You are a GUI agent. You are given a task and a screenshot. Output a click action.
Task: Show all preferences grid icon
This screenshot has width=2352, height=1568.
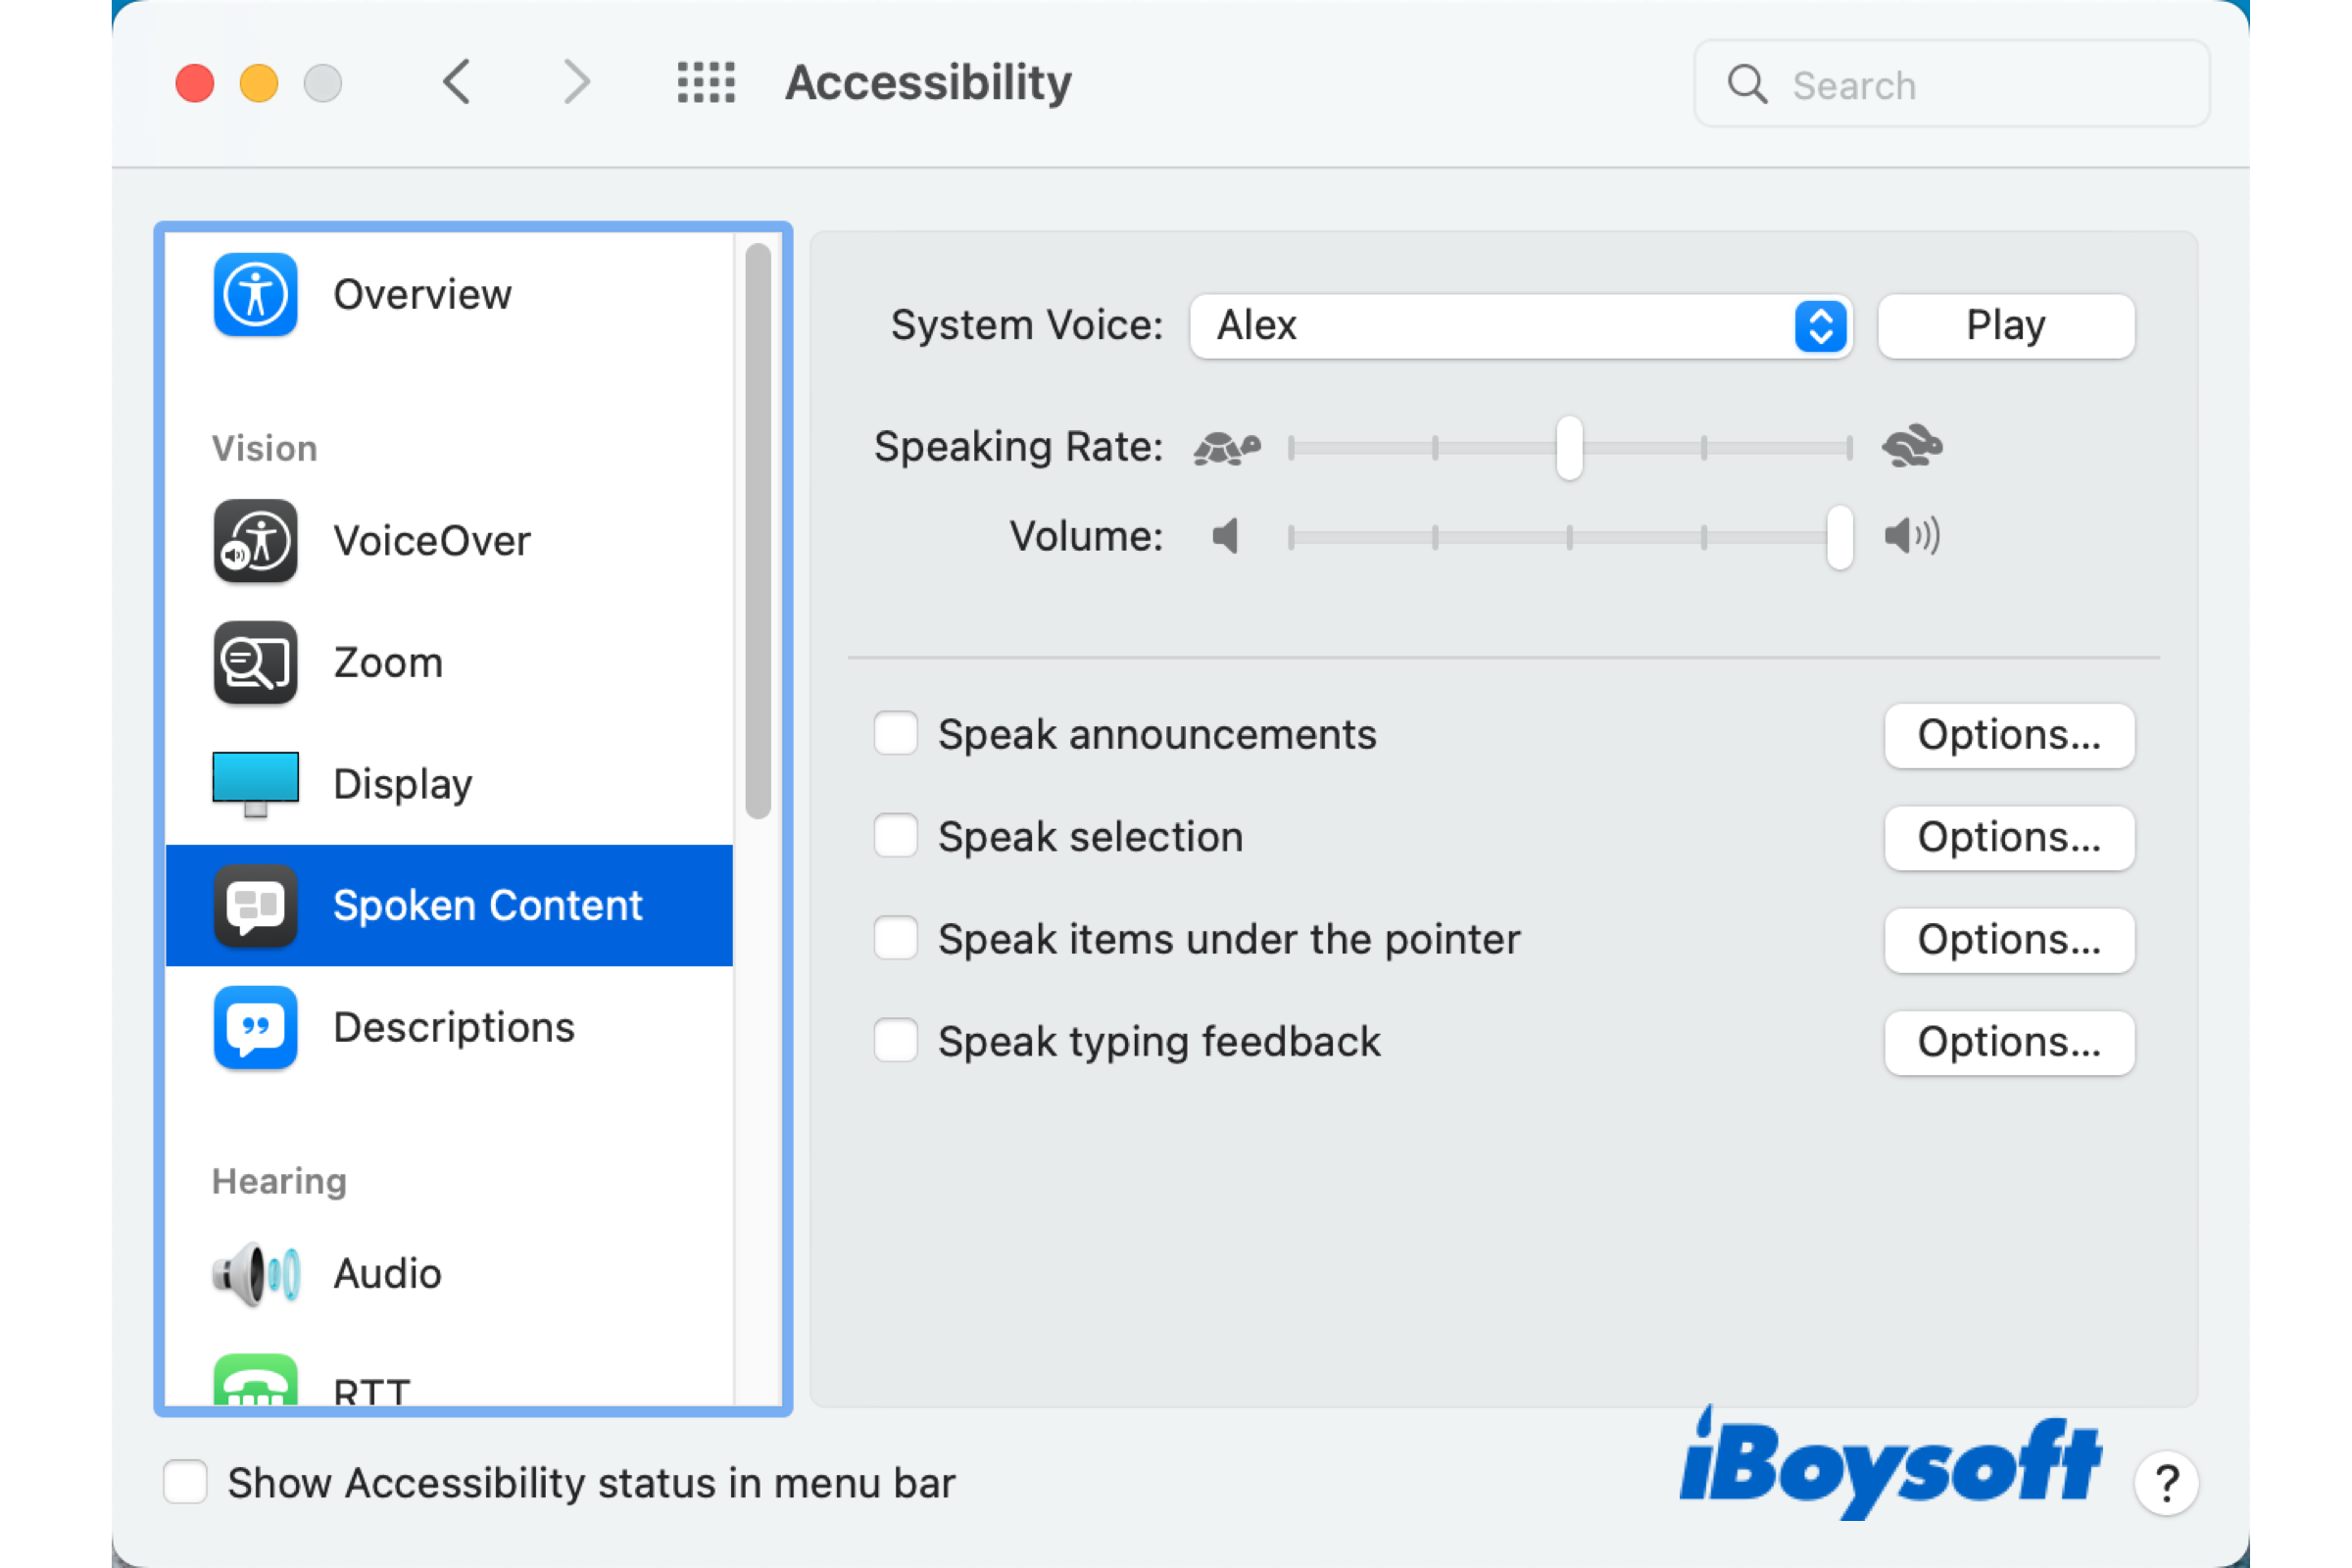pyautogui.click(x=706, y=82)
